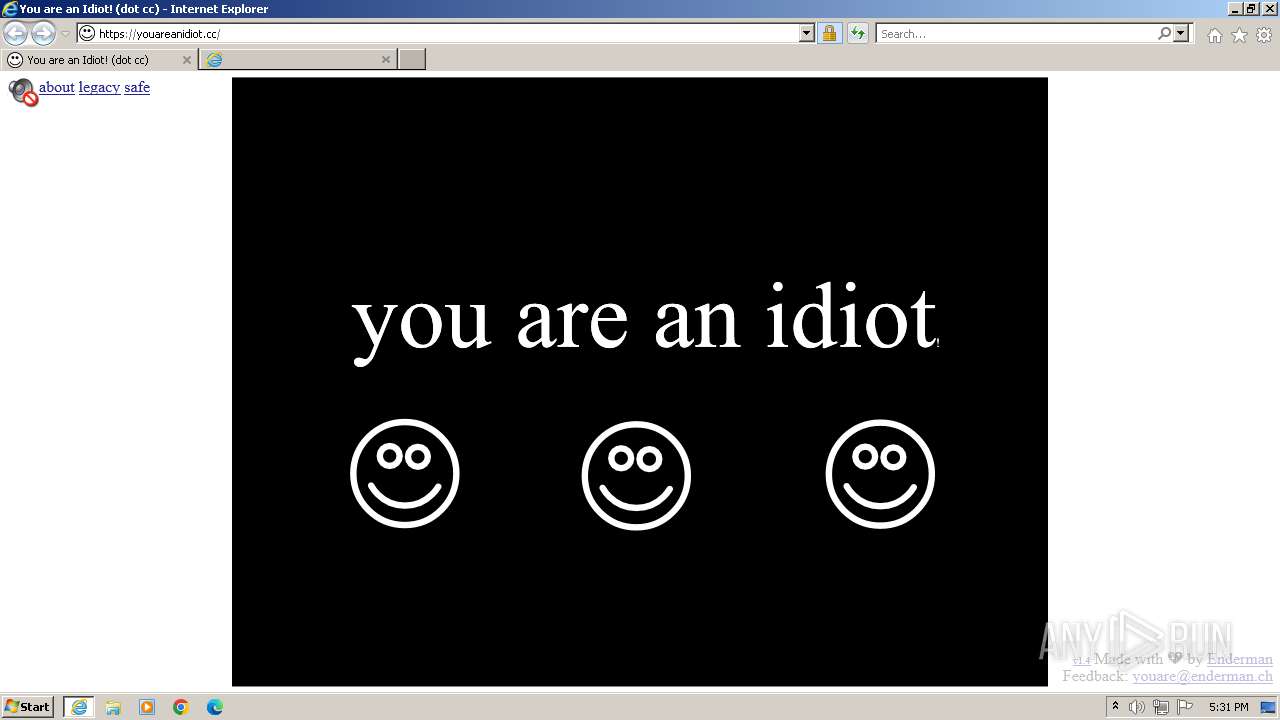
Task: Close the 'You are an Idiot! (dot cc)' tab
Action: 186,60
